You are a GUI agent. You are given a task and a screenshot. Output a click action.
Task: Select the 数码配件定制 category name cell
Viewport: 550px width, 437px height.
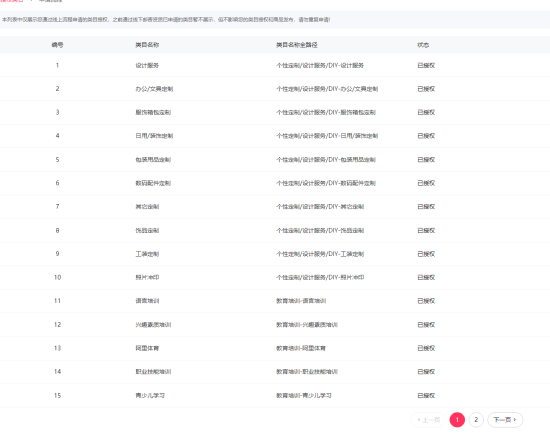(x=153, y=183)
